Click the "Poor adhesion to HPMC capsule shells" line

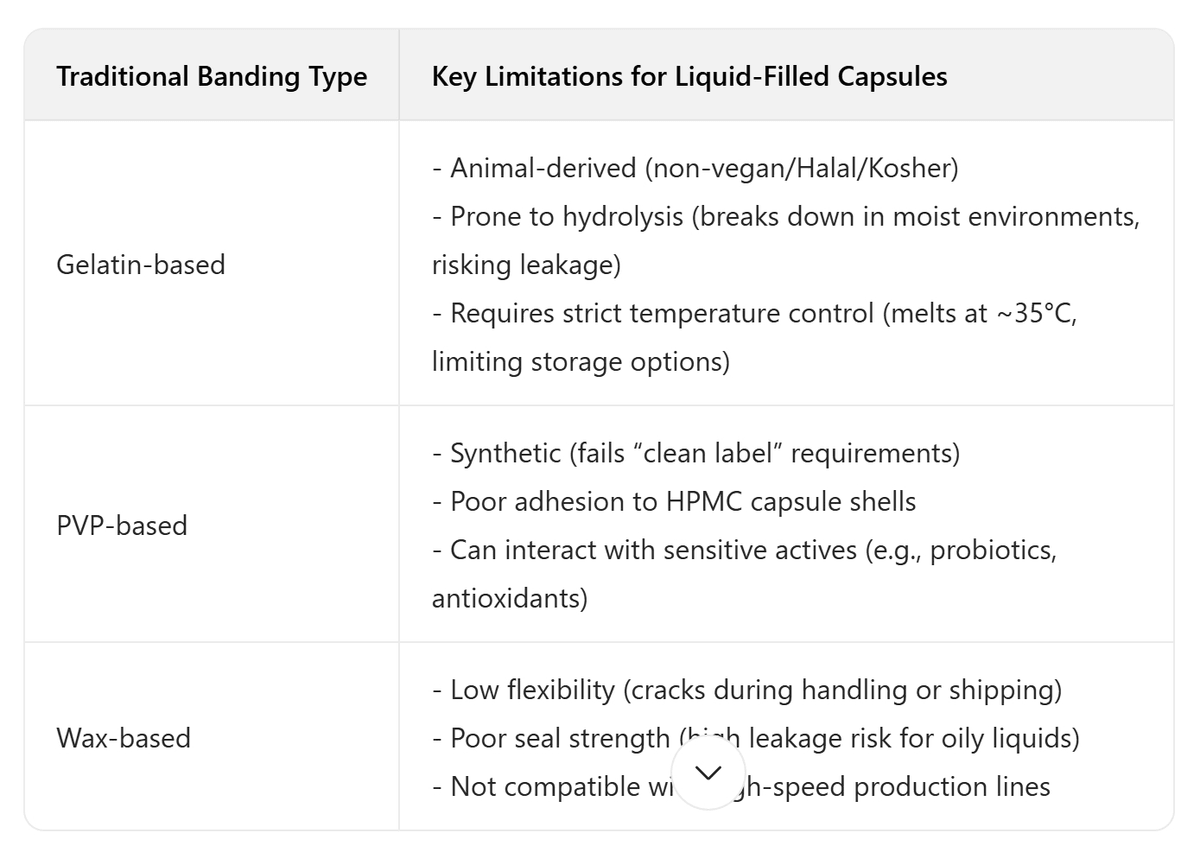coord(673,501)
